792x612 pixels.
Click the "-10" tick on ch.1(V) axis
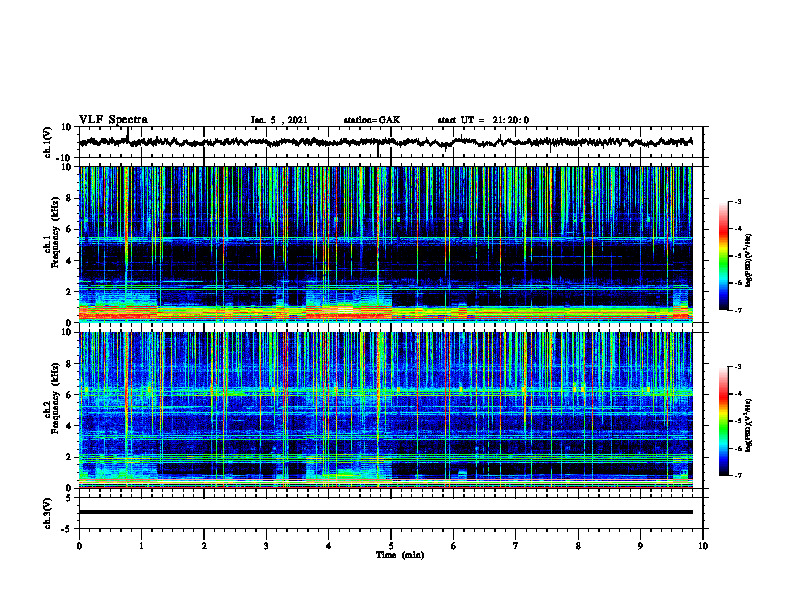[x=65, y=158]
